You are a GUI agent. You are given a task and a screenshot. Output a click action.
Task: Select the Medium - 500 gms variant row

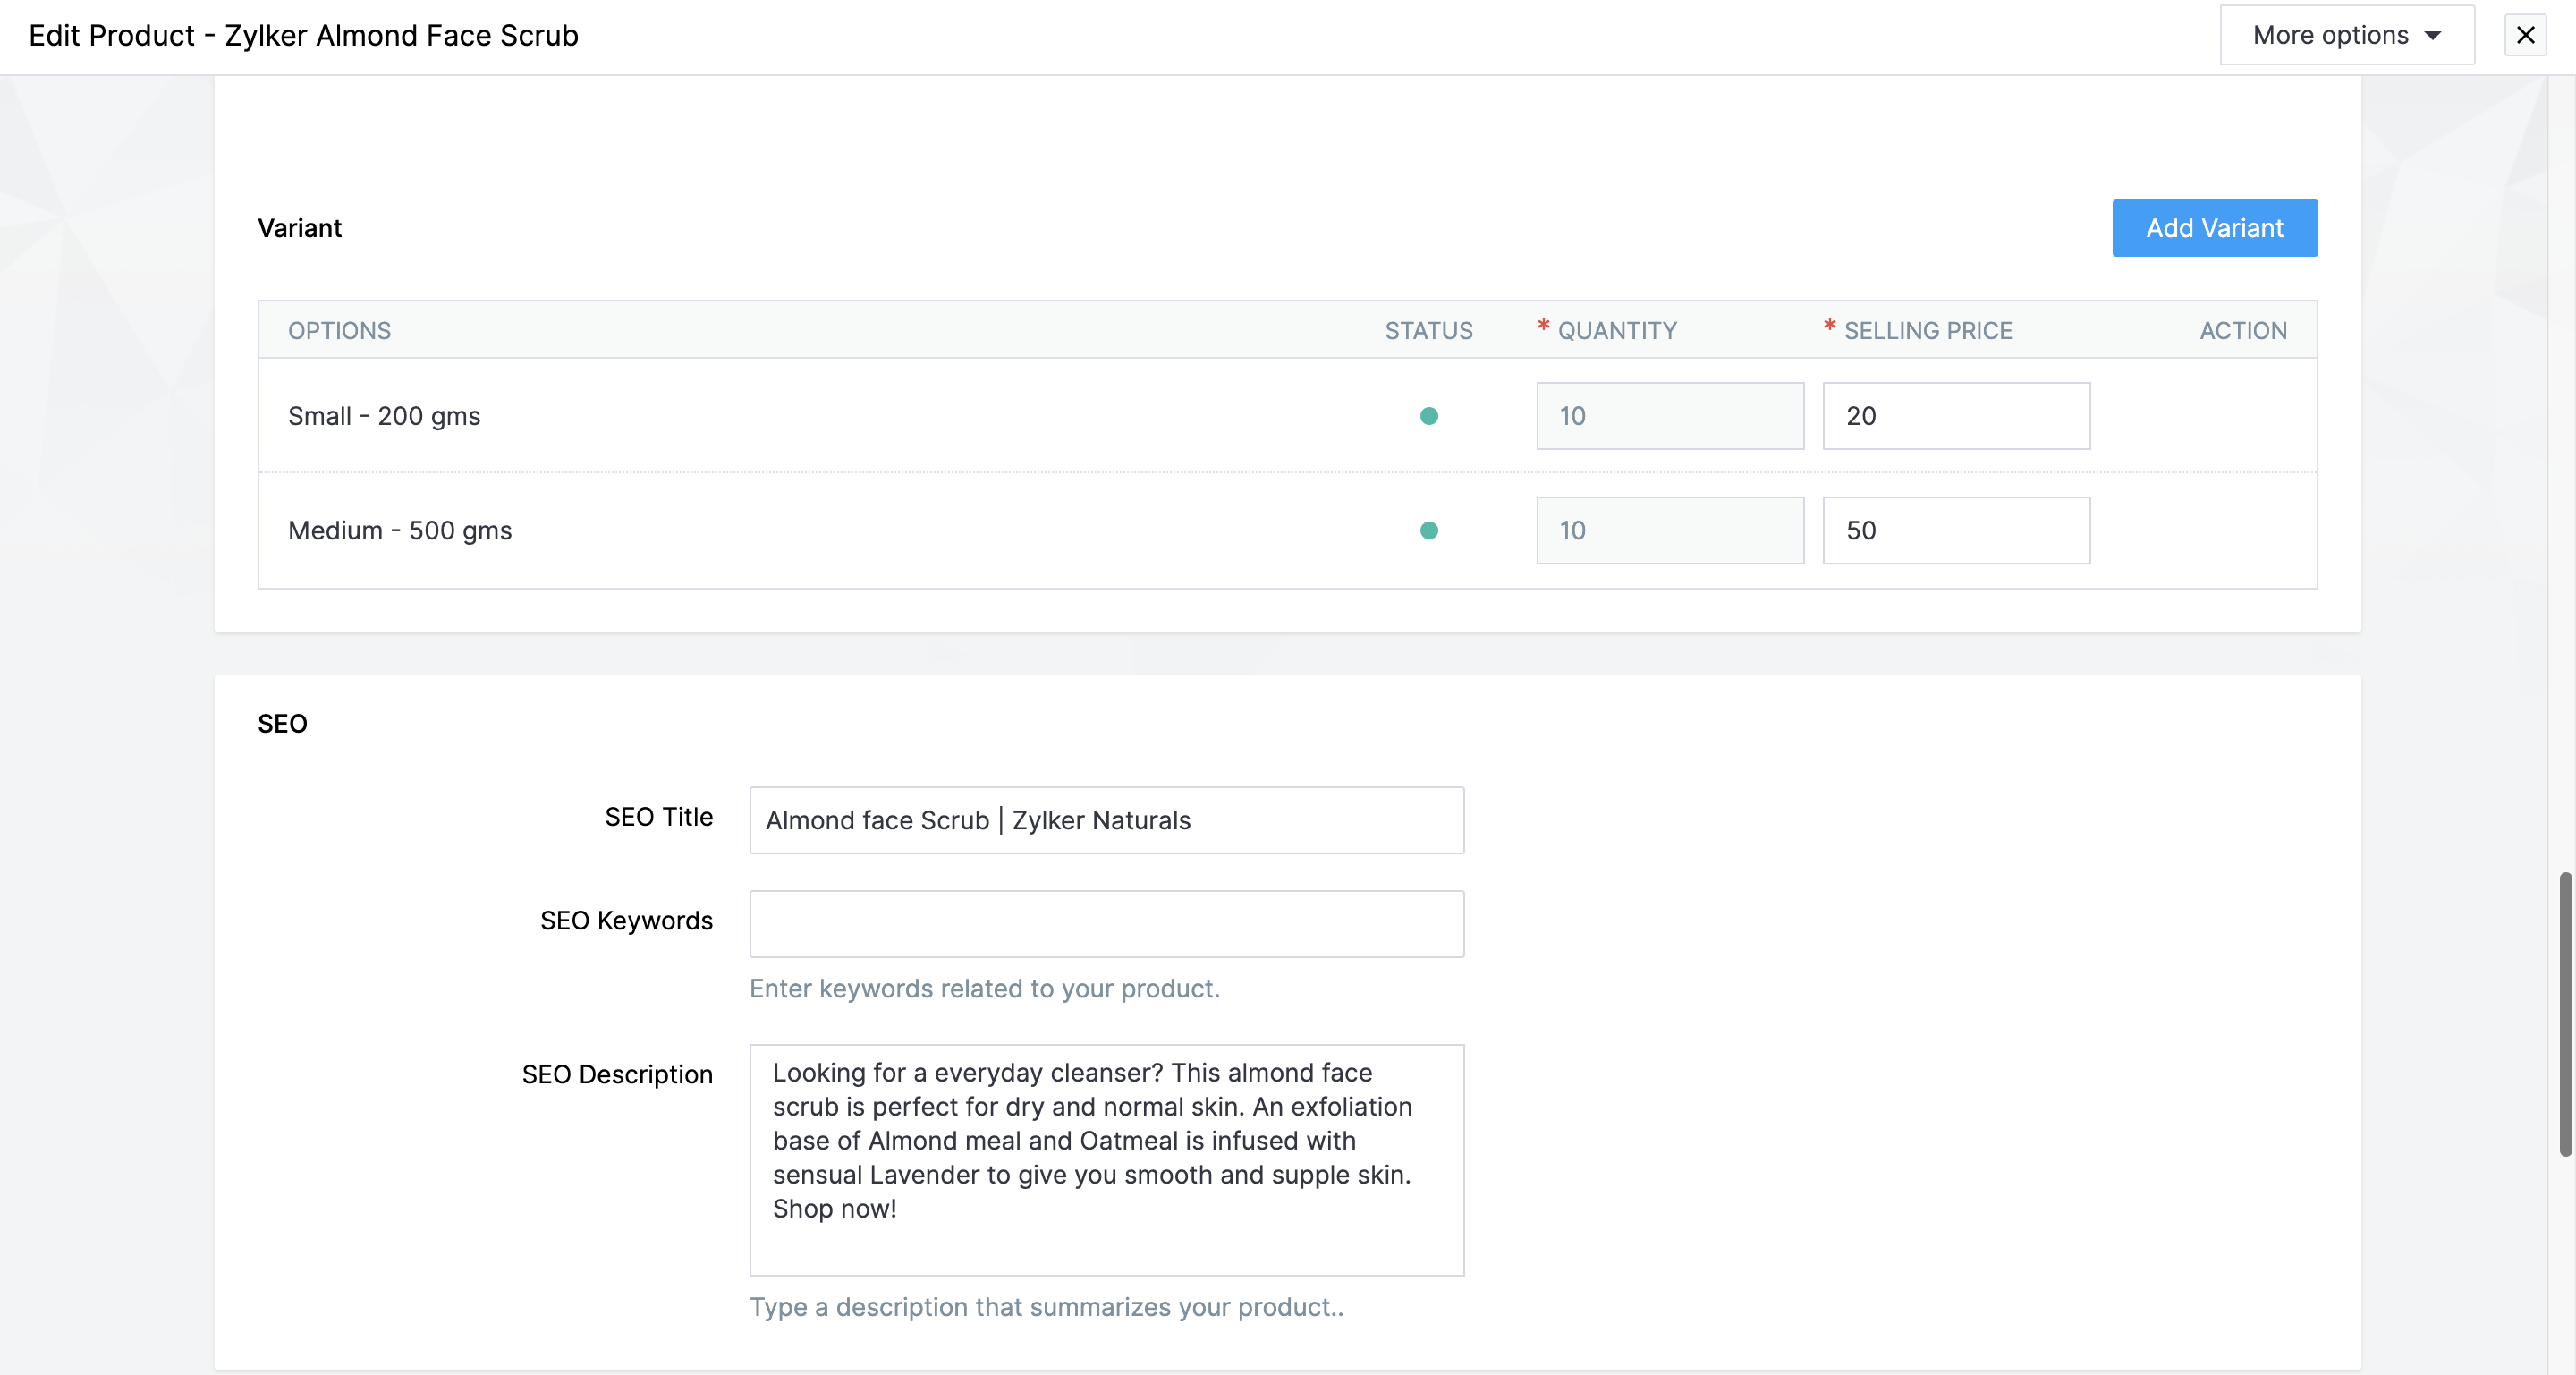coord(400,531)
